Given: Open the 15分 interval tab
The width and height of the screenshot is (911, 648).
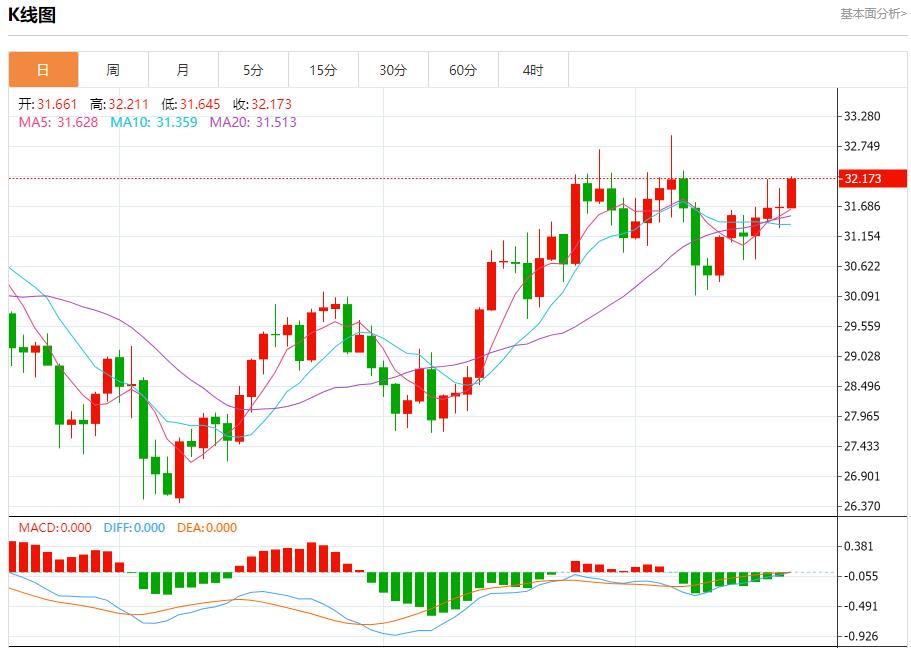Looking at the screenshot, I should pyautogui.click(x=323, y=70).
